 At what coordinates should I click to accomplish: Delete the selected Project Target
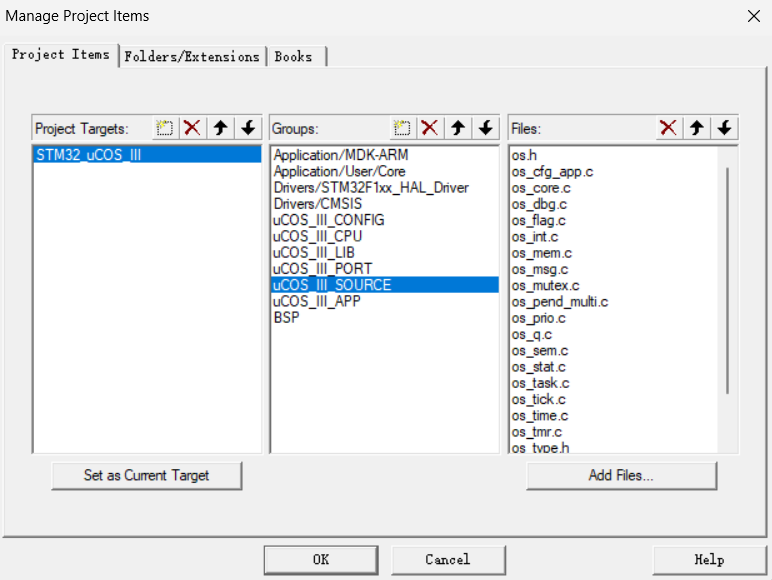(x=192, y=129)
